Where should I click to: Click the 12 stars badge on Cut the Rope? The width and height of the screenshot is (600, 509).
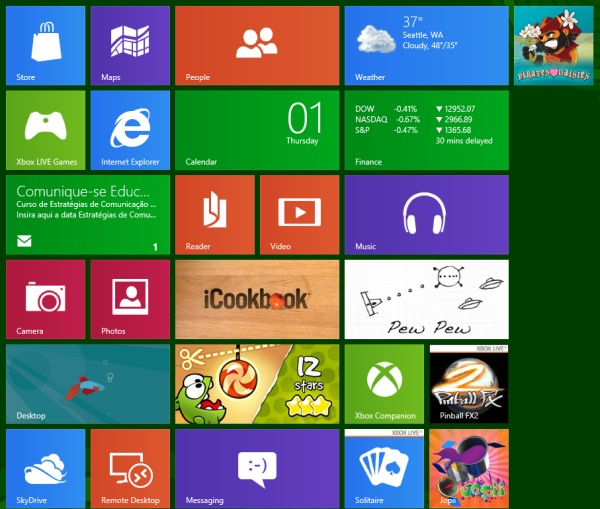click(x=309, y=386)
